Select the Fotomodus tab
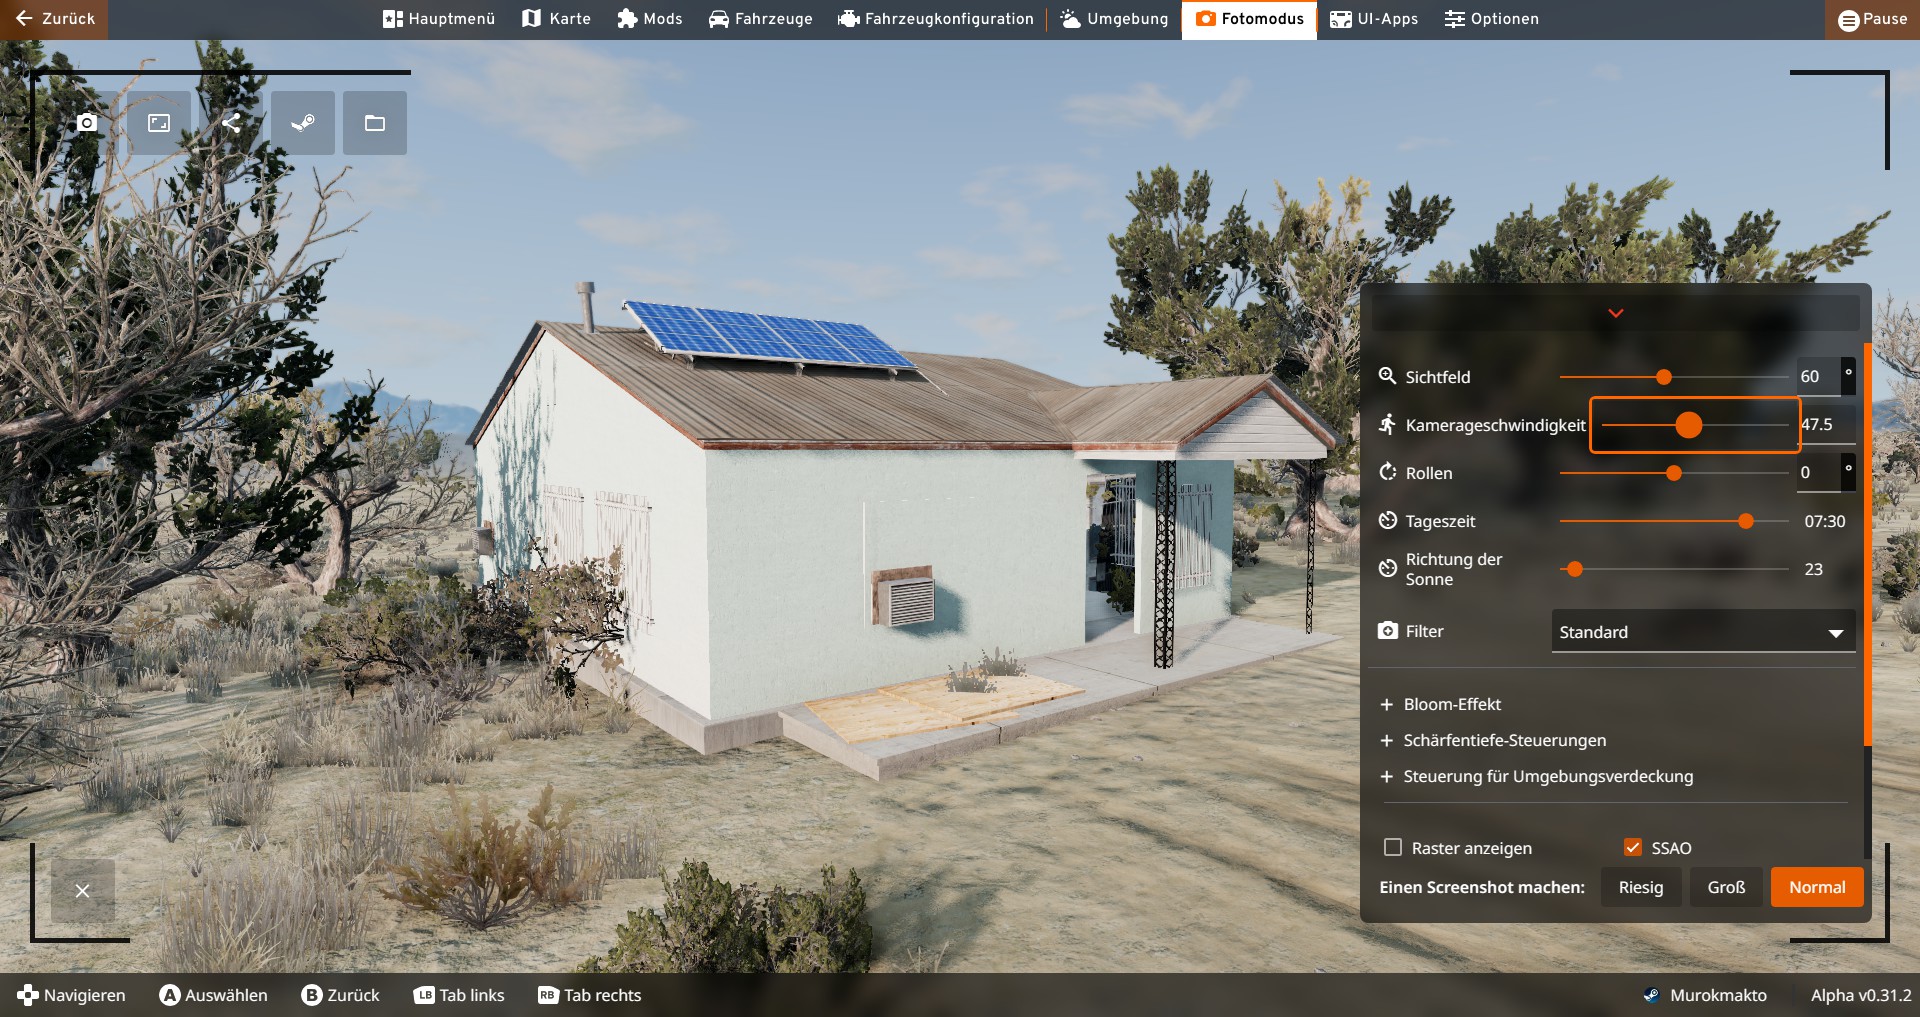Viewport: 1920px width, 1017px height. tap(1250, 19)
